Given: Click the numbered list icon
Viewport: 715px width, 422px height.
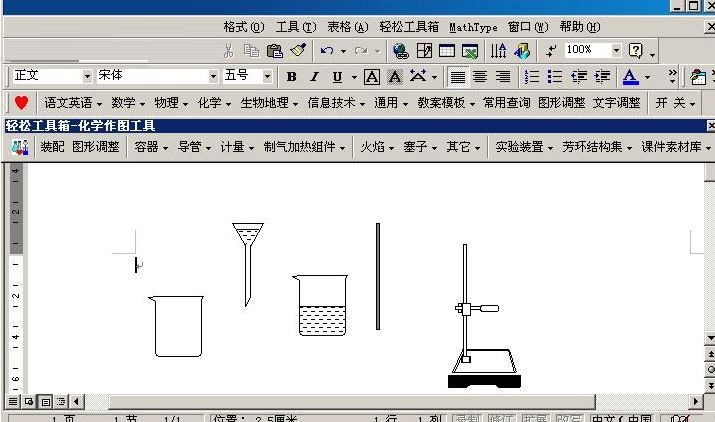Looking at the screenshot, I should [x=531, y=76].
